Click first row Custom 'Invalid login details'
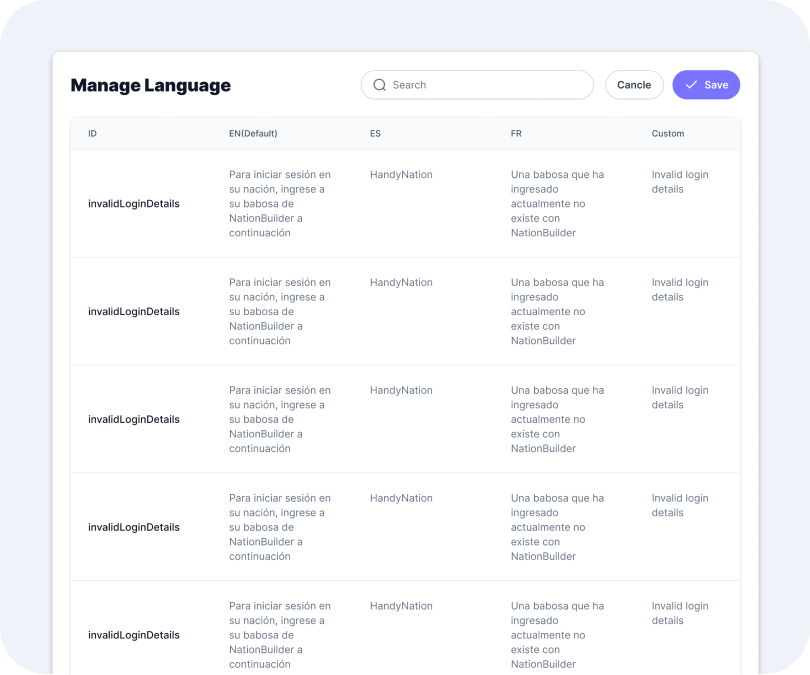 tap(680, 182)
